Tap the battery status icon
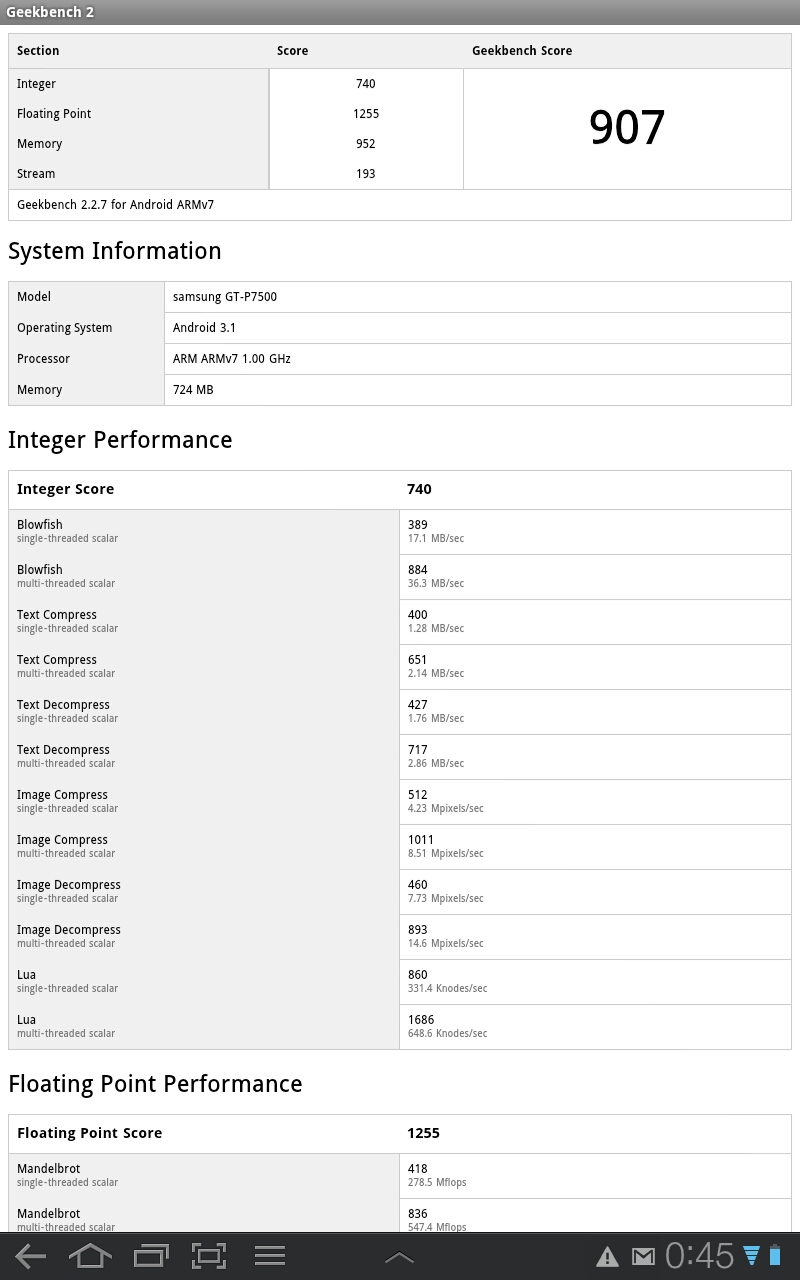 click(775, 1256)
